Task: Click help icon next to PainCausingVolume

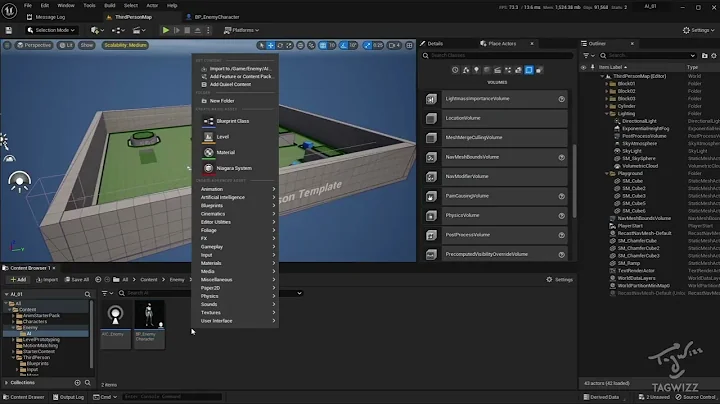Action: (x=562, y=196)
